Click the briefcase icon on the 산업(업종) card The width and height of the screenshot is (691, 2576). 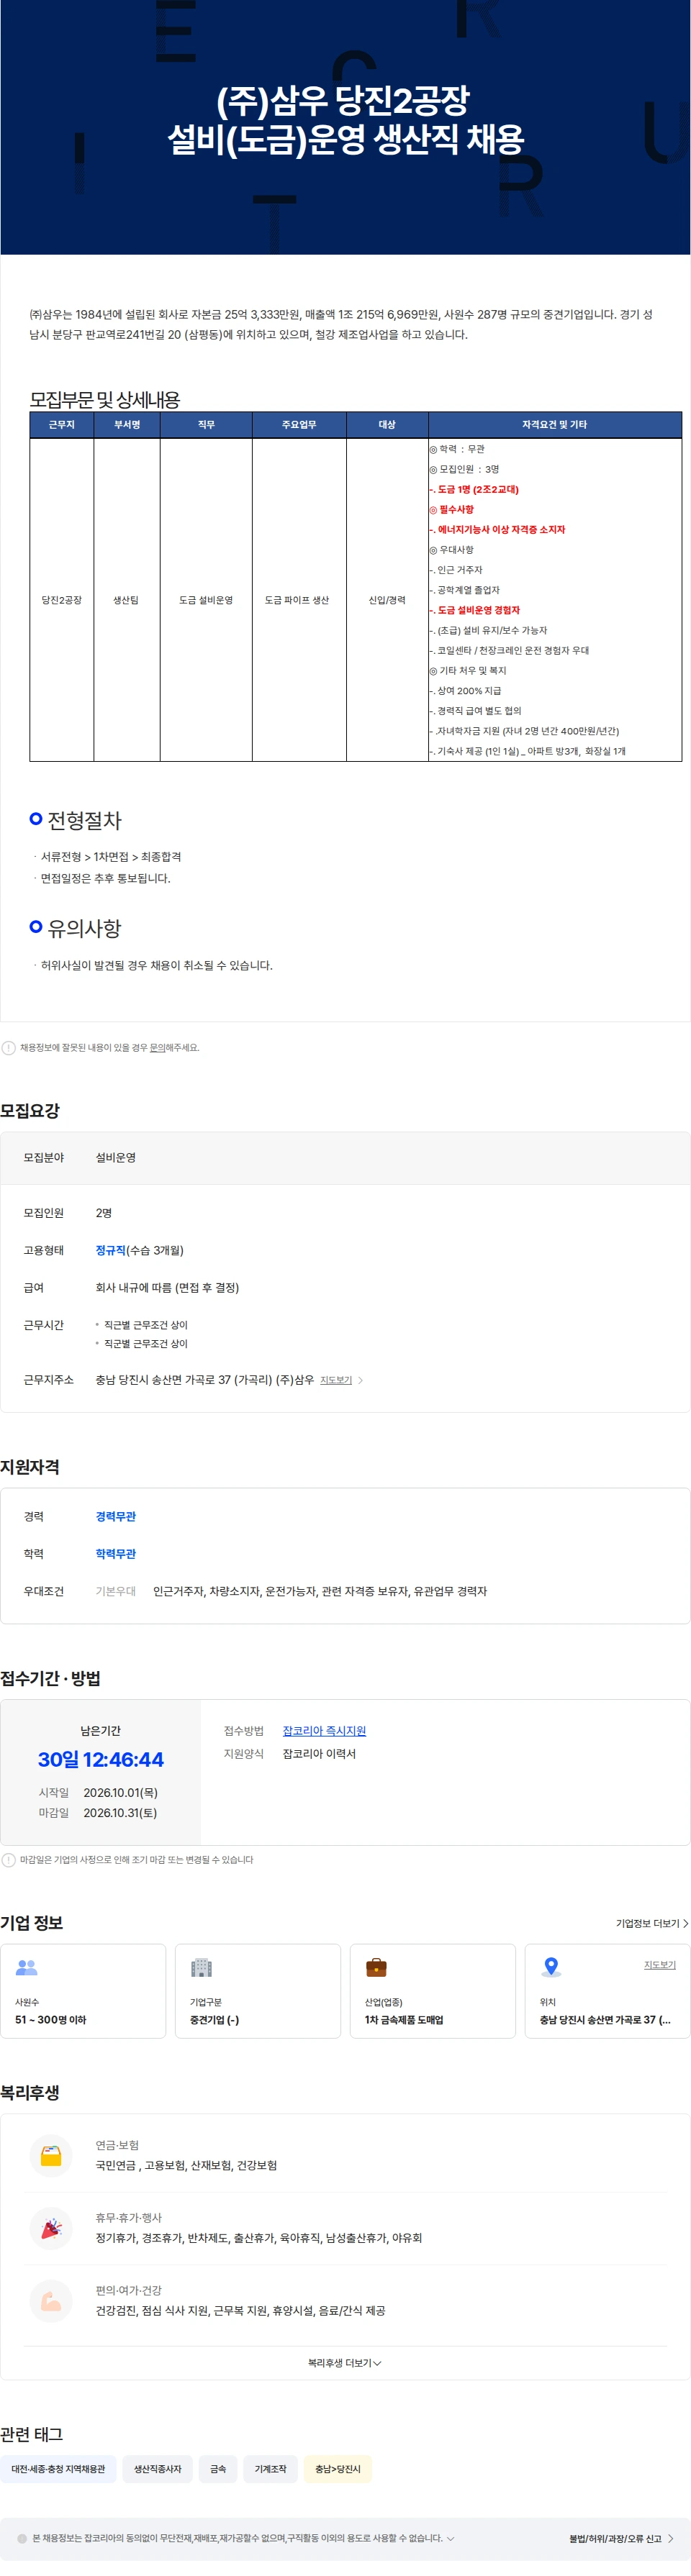coord(376,1967)
